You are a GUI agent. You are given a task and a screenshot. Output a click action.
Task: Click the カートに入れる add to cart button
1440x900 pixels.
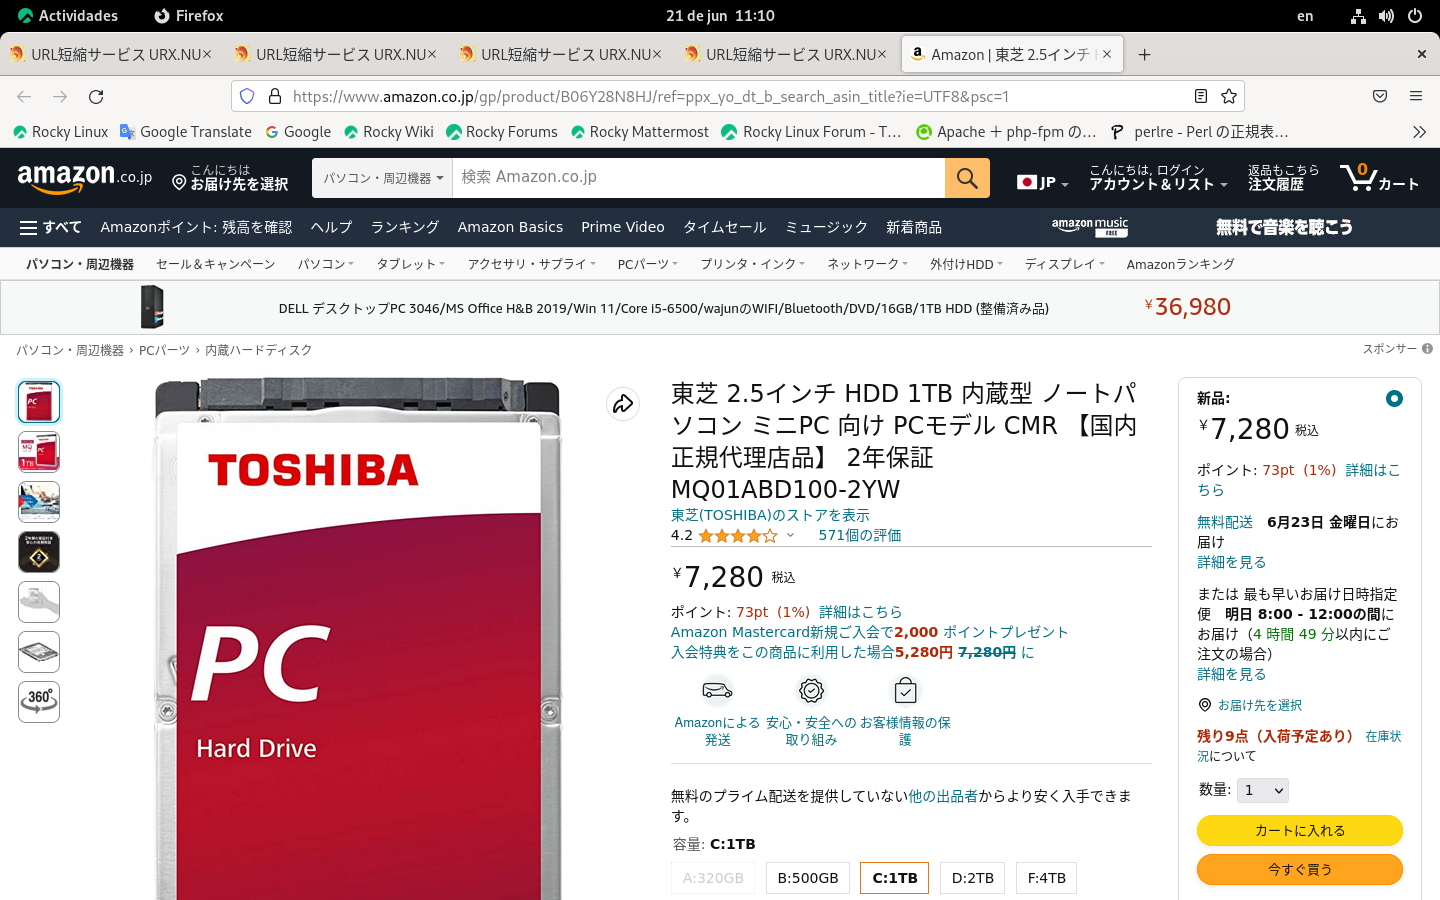click(x=1300, y=831)
